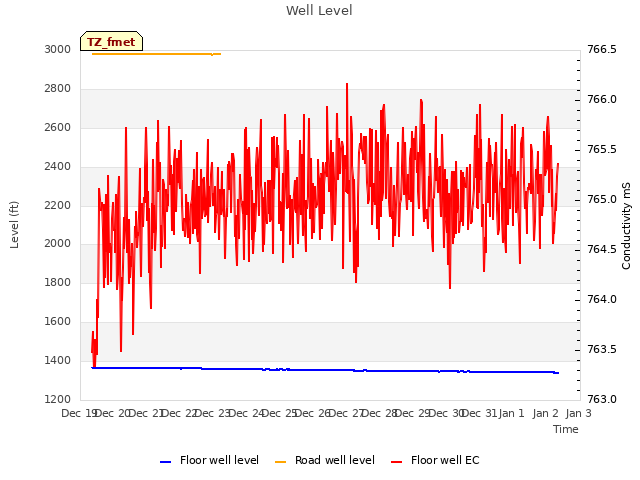
Task: Click the orange Road well level line
Action: coord(156,54)
